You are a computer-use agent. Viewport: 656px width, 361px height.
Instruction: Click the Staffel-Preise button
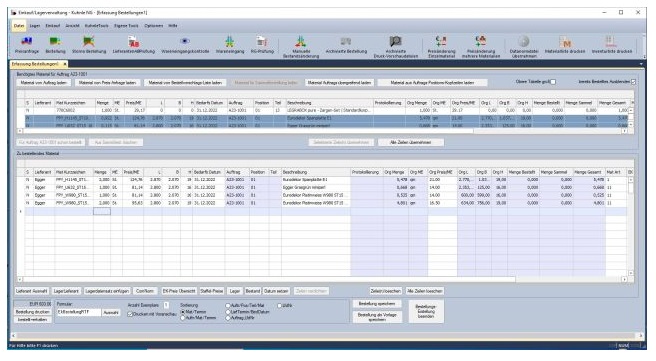click(x=212, y=291)
